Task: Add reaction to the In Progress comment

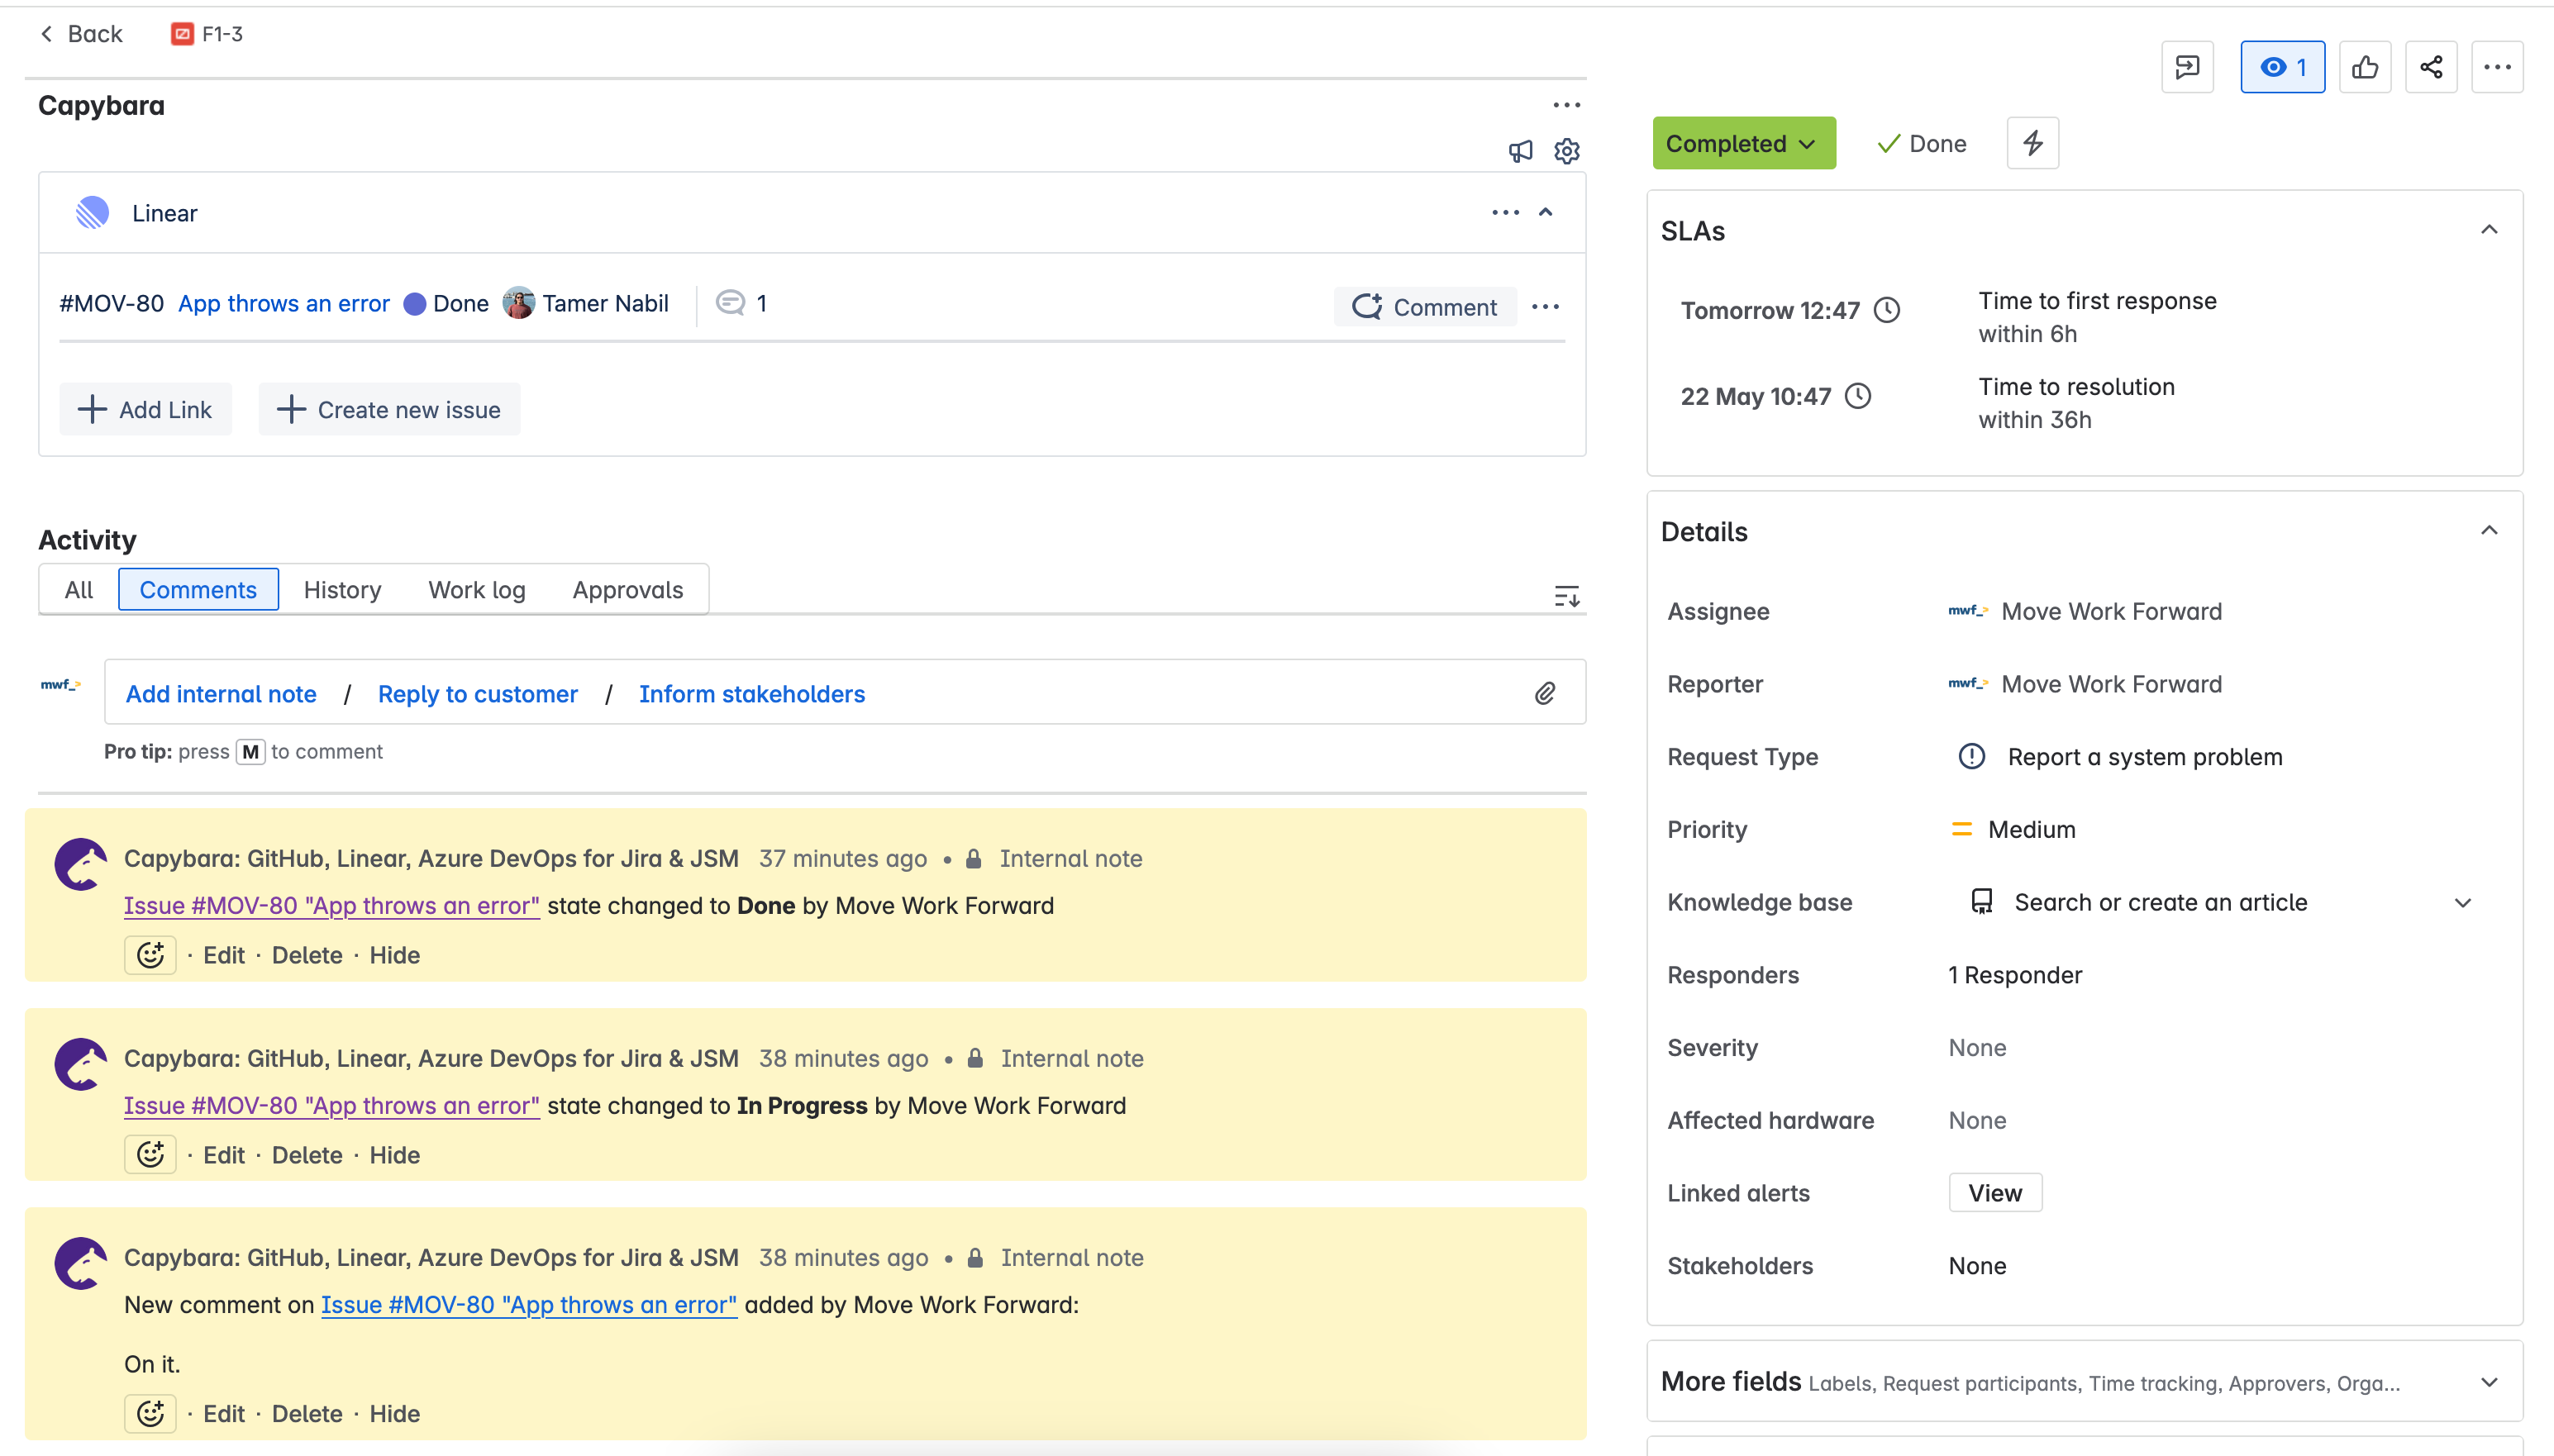Action: click(x=150, y=1155)
